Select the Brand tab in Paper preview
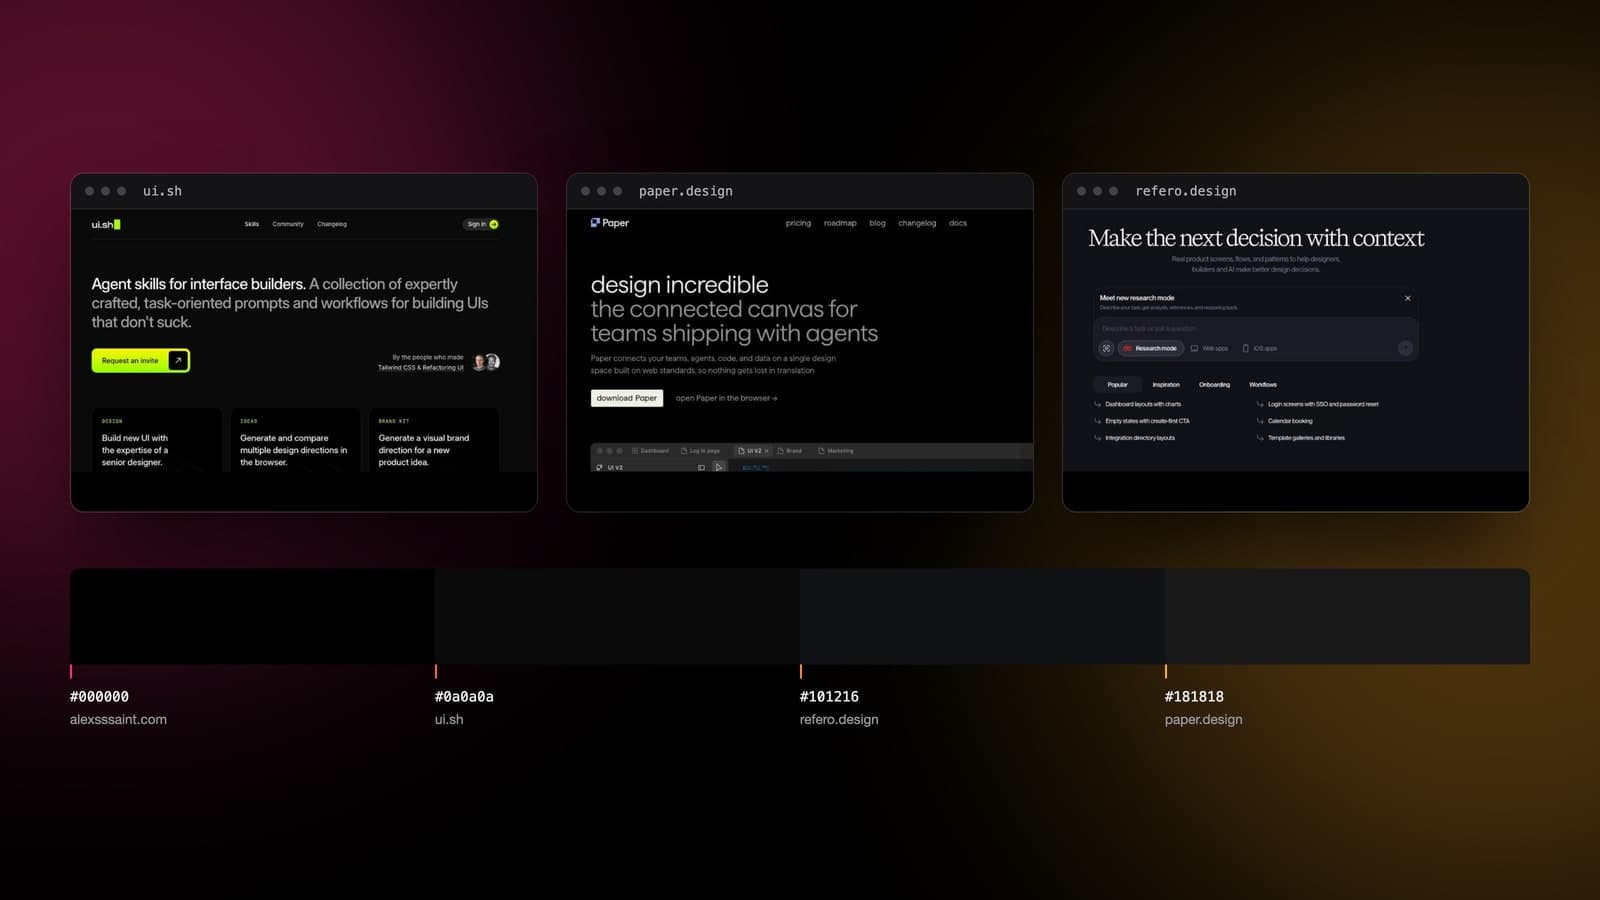 pos(790,451)
